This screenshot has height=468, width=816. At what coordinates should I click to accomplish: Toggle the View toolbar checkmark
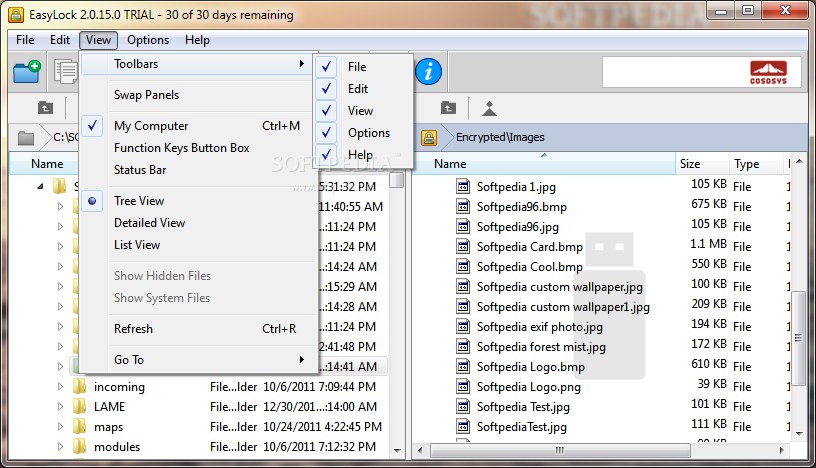(326, 110)
